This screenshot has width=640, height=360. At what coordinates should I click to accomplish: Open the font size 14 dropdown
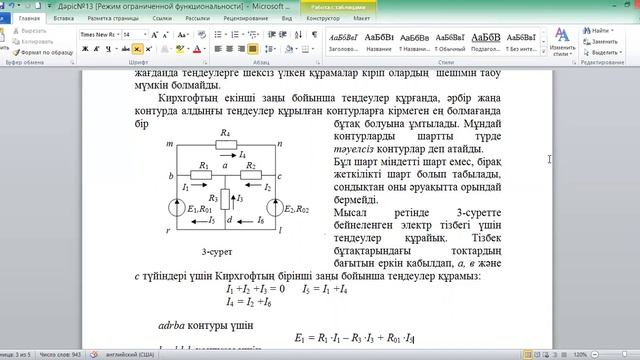[x=145, y=35]
